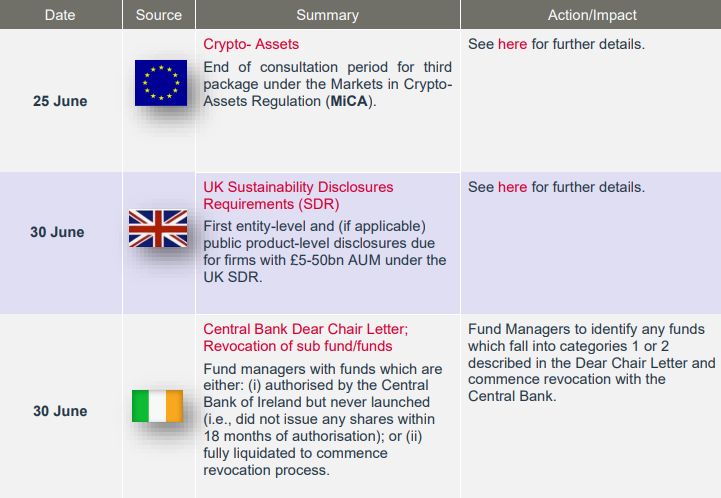Click the Ireland flag icon

click(x=158, y=406)
